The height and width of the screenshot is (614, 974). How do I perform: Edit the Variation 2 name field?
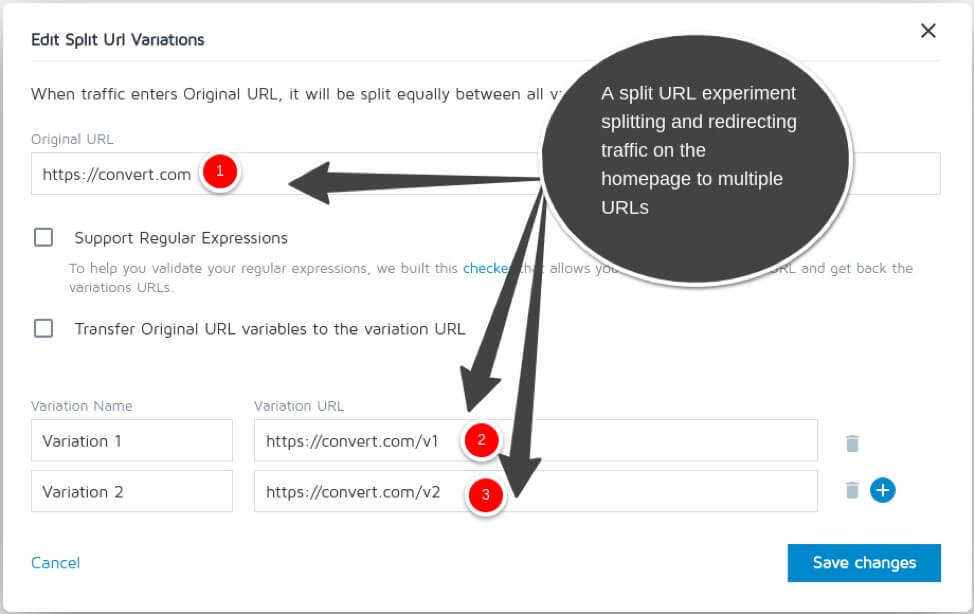(131, 492)
